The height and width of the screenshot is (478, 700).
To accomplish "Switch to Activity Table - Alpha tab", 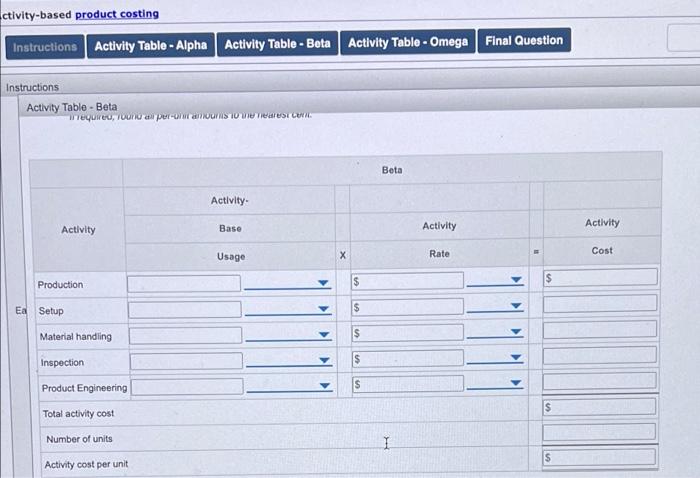I will (x=151, y=46).
